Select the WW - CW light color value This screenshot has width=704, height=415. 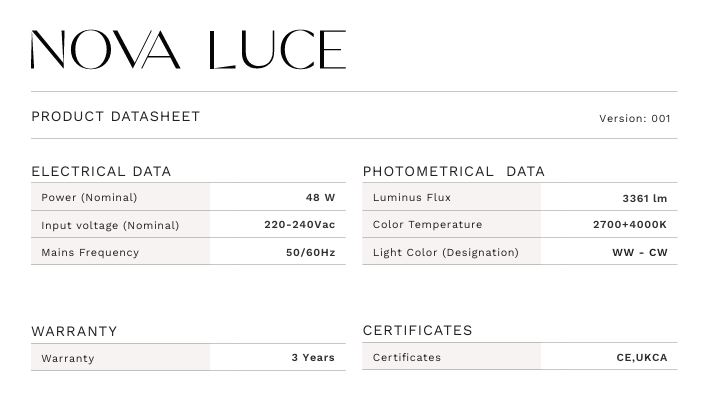(x=639, y=252)
